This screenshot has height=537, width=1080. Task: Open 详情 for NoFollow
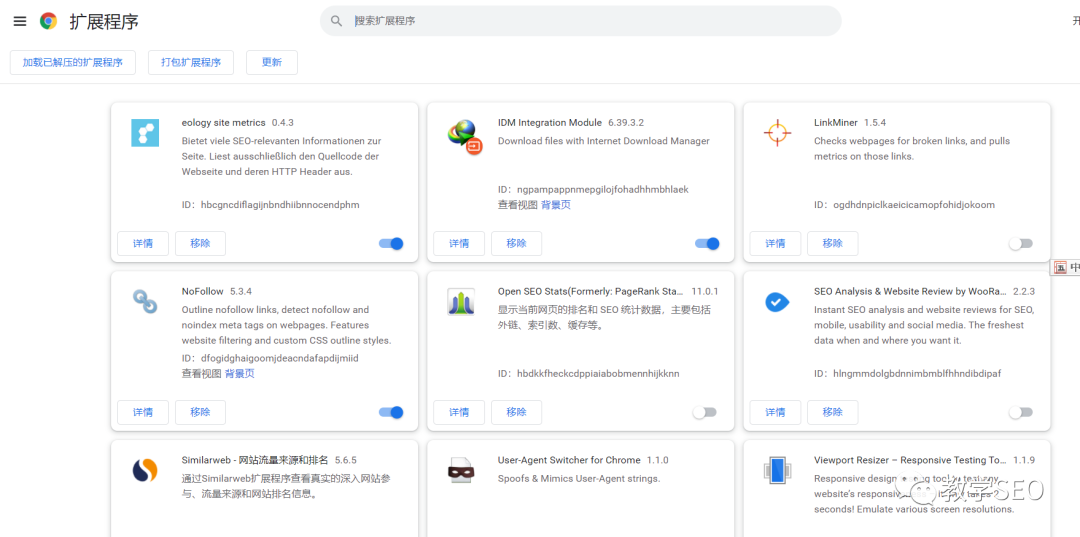tap(143, 412)
